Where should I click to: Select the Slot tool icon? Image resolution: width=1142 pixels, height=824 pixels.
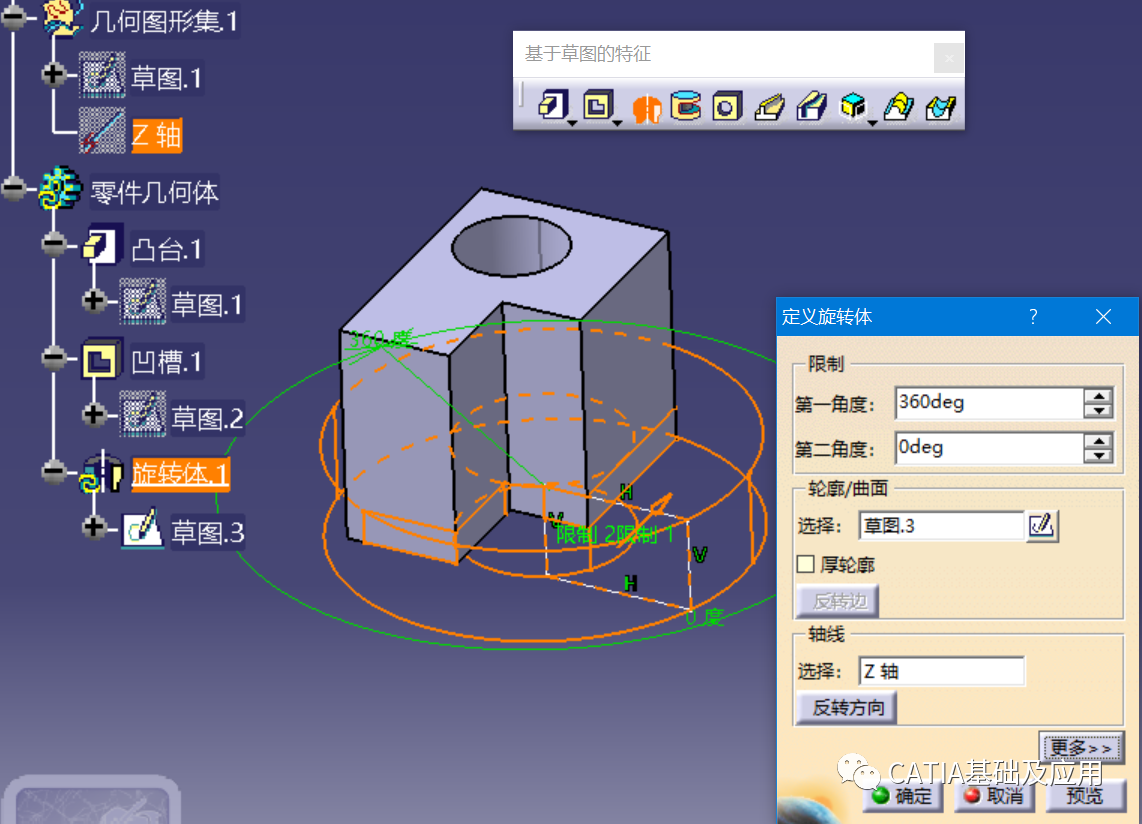click(811, 106)
